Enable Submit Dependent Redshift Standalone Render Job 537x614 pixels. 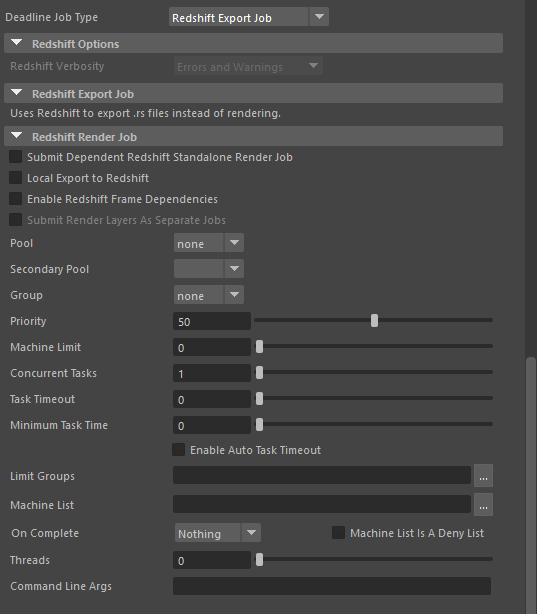(16, 157)
